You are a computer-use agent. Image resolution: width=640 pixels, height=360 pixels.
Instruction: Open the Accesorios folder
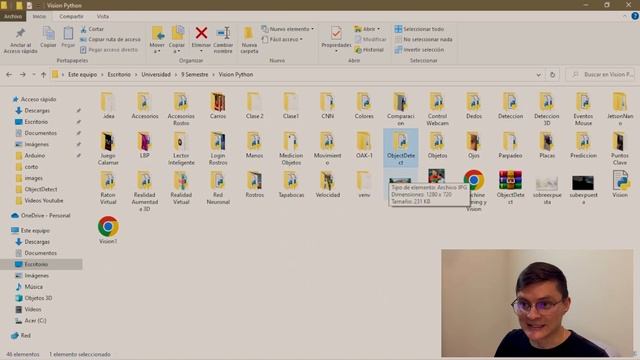point(144,105)
